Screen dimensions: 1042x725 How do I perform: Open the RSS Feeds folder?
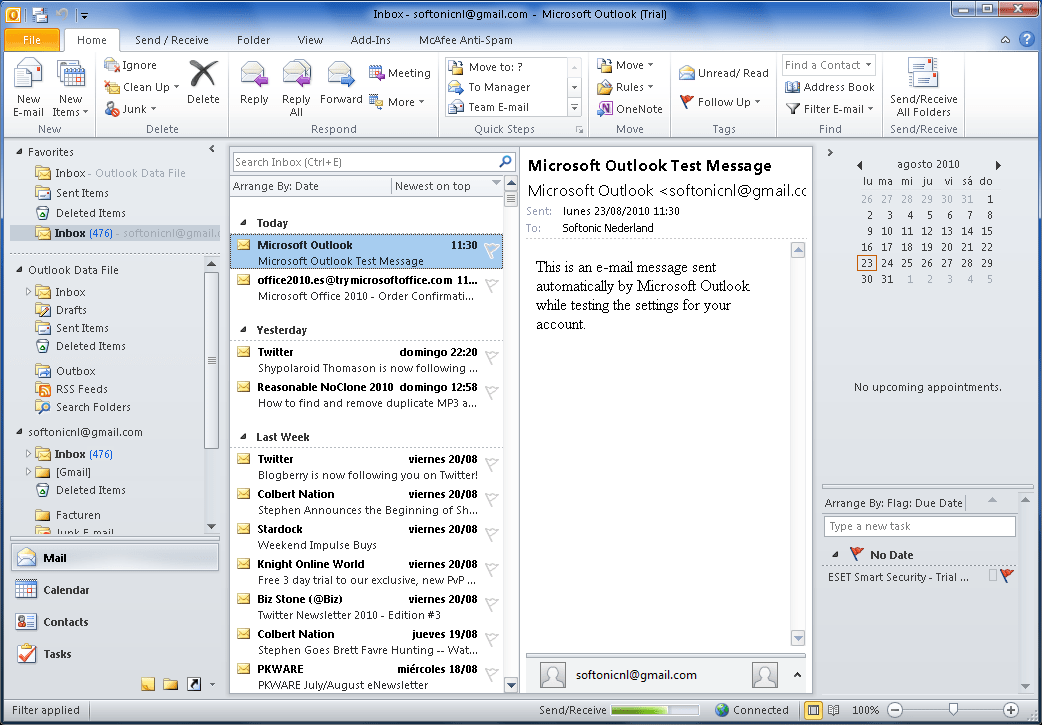click(x=81, y=389)
